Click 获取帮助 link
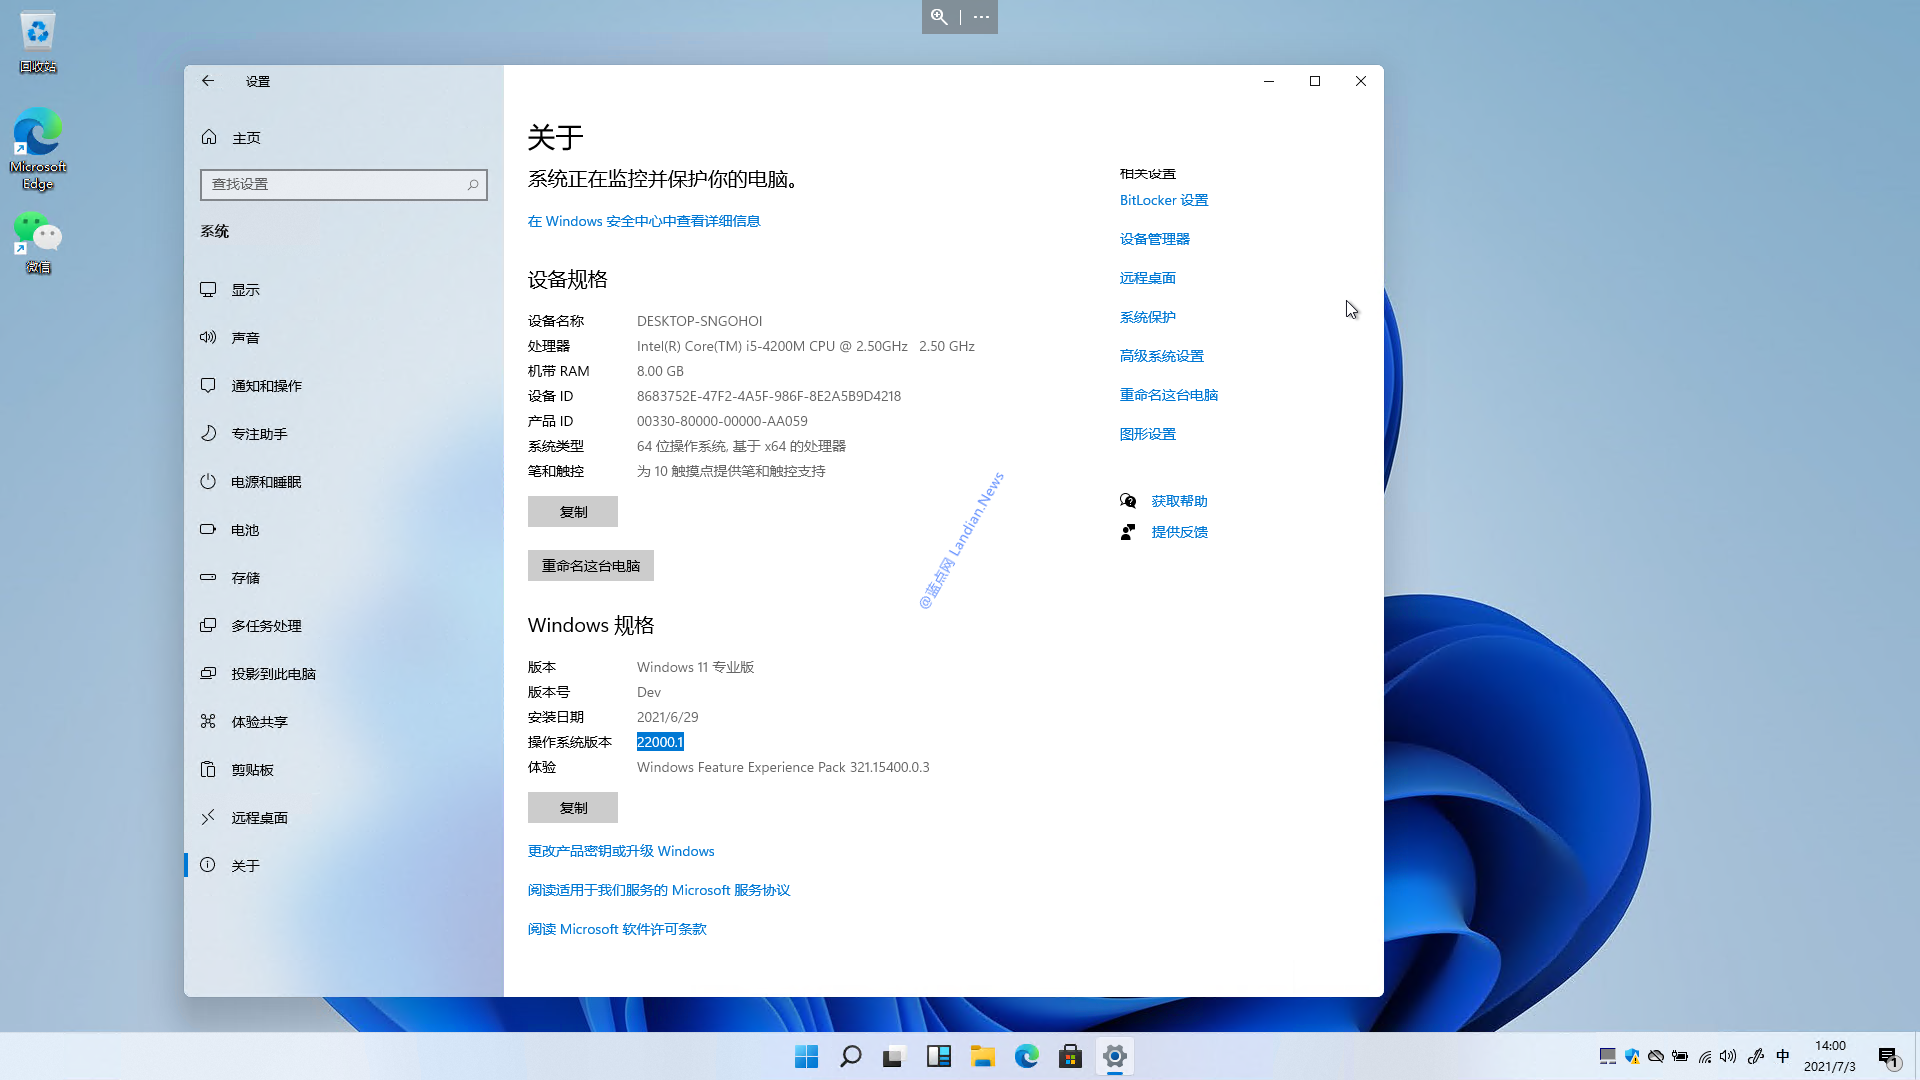Screen dimensions: 1920x1080 1180,501
